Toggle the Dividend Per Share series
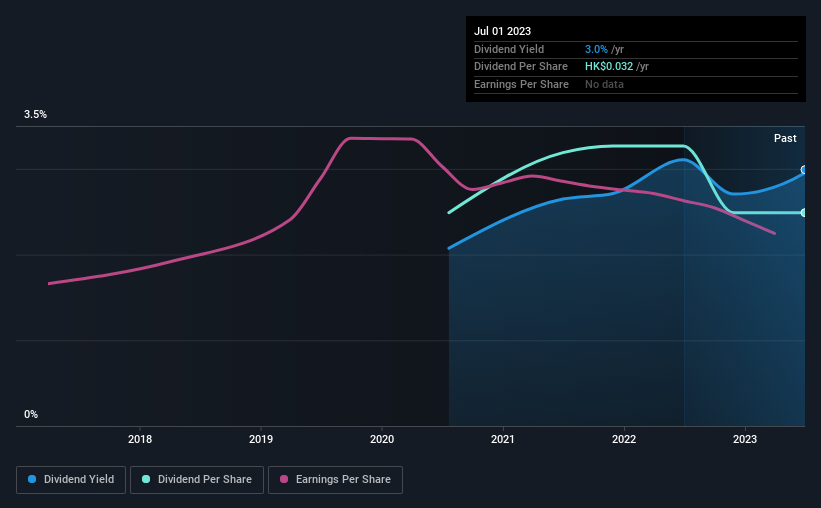The image size is (821, 508). coord(196,480)
